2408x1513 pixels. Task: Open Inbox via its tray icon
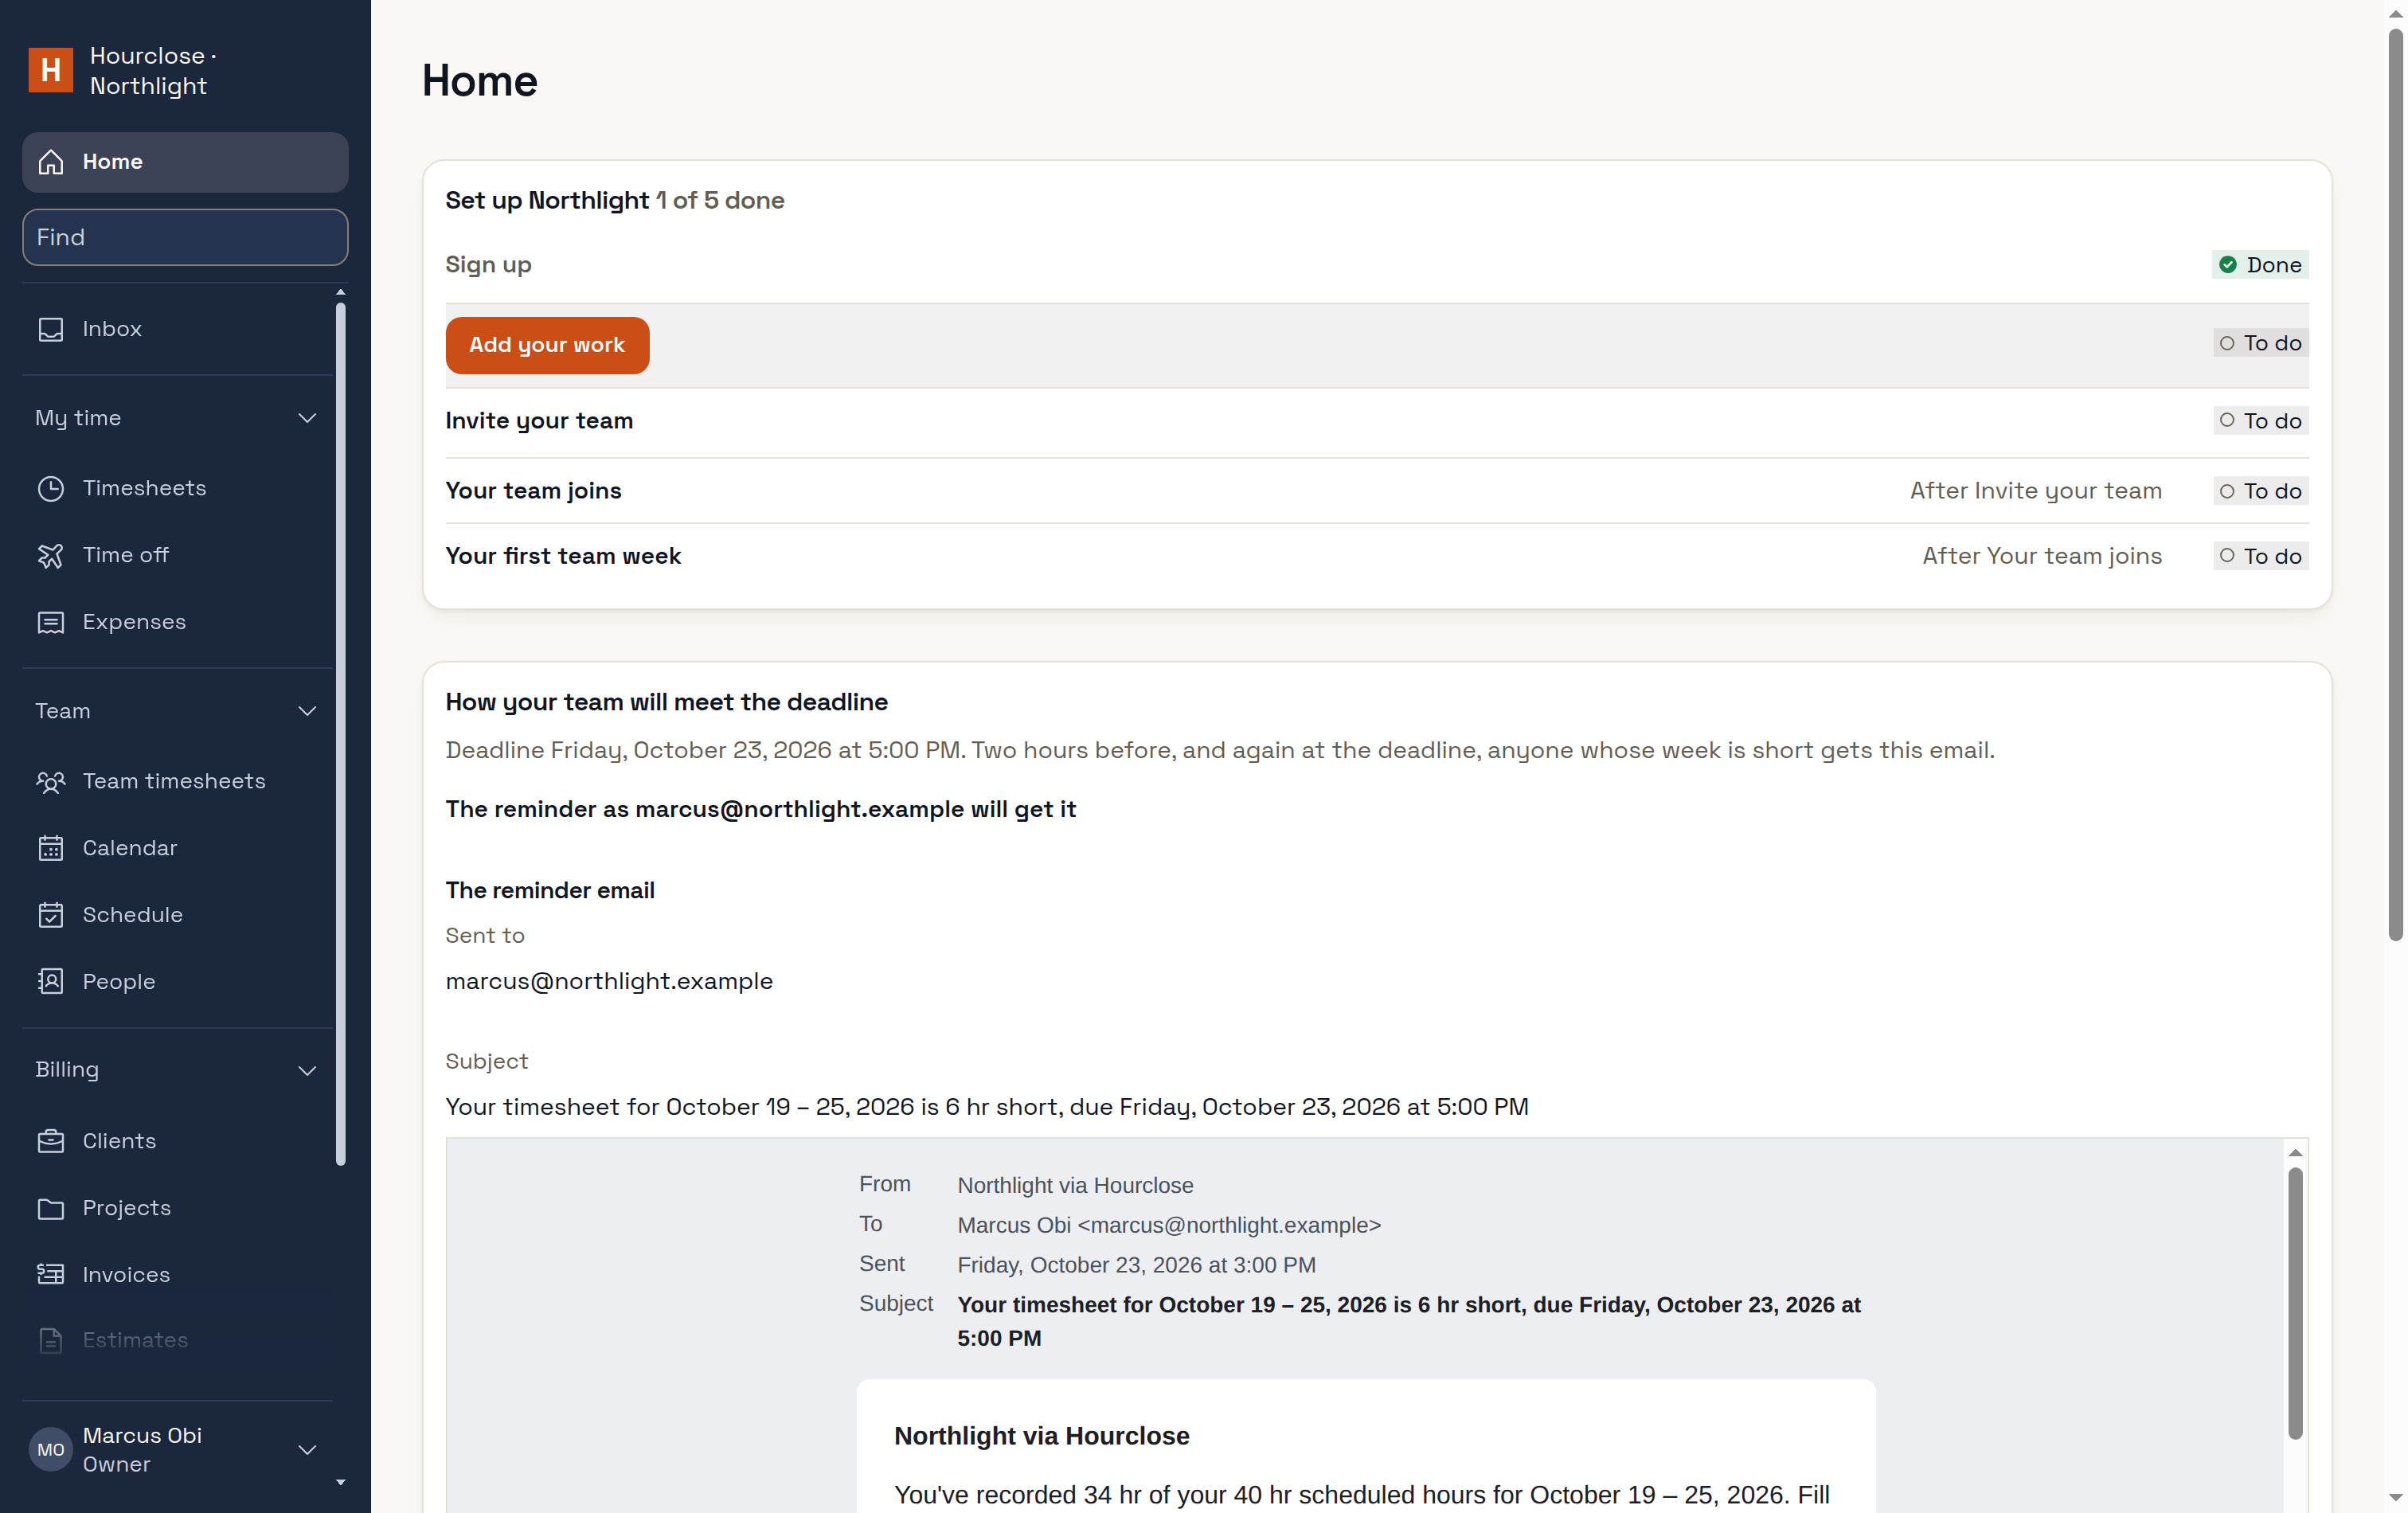pyautogui.click(x=51, y=329)
